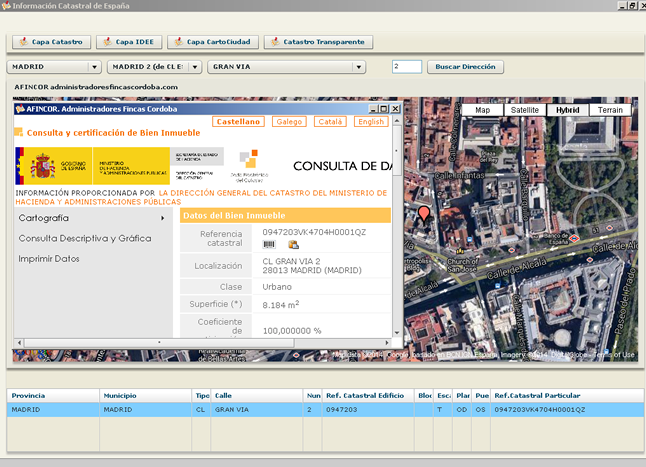Click cell 0947203 in results table
Screen dimensions: 646x467
point(367,410)
